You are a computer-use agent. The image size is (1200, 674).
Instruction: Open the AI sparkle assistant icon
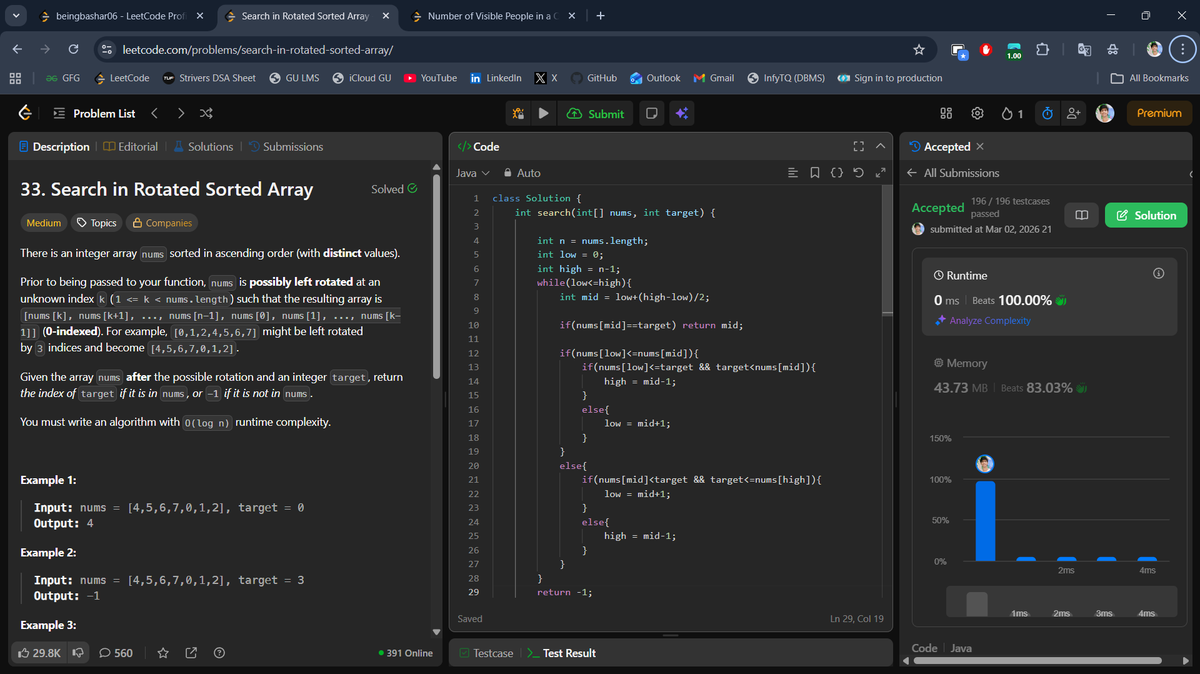pyautogui.click(x=681, y=113)
